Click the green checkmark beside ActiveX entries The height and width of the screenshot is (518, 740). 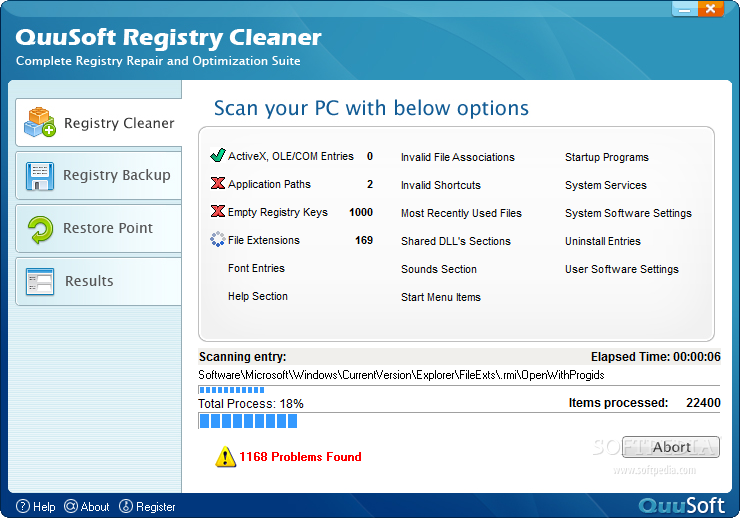[218, 155]
